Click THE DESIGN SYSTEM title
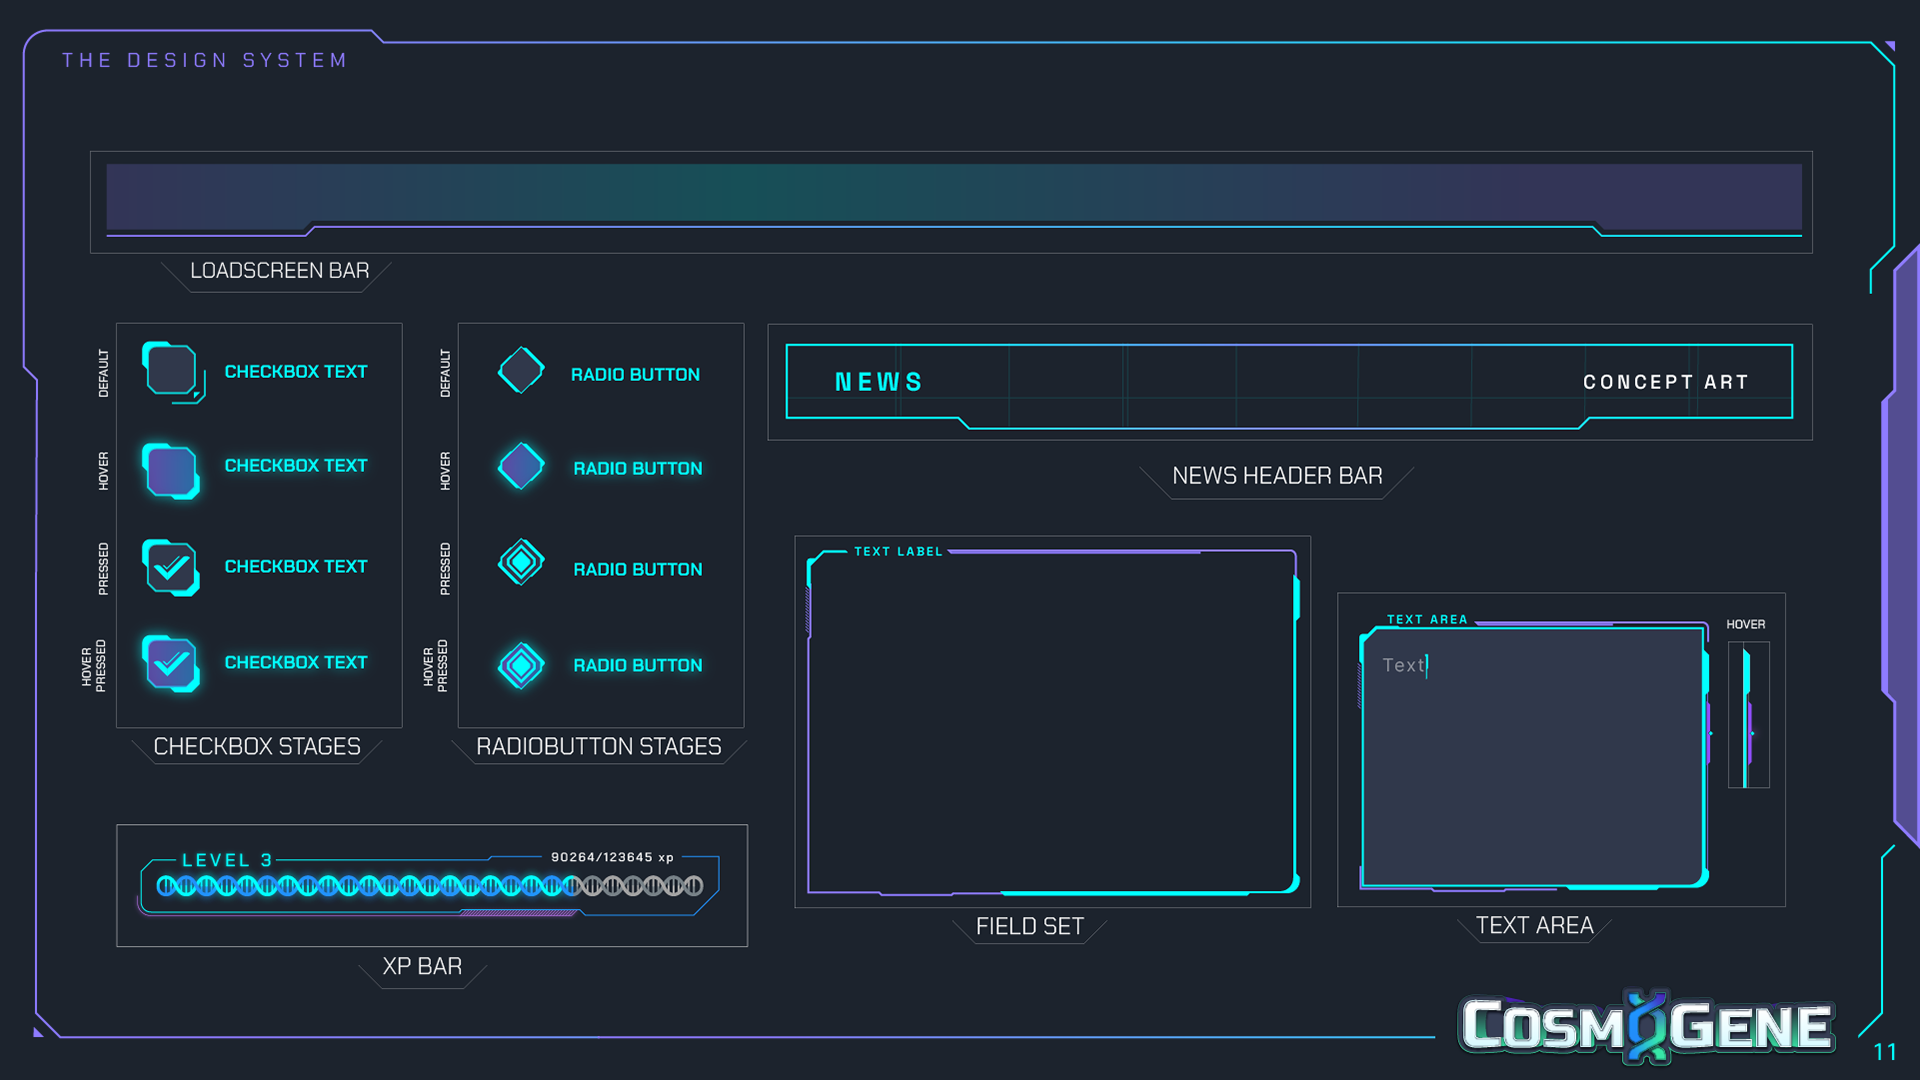Screen dimensions: 1920x1080 click(205, 60)
